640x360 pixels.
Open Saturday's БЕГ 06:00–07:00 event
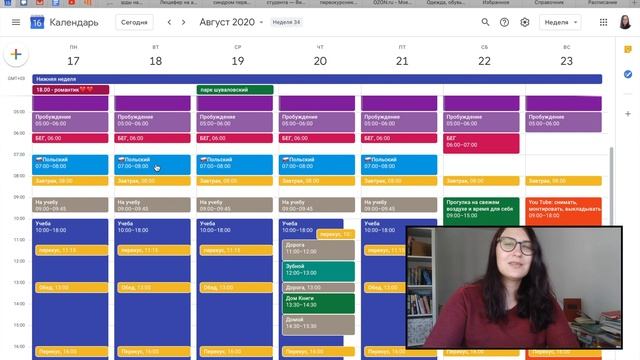coord(481,143)
